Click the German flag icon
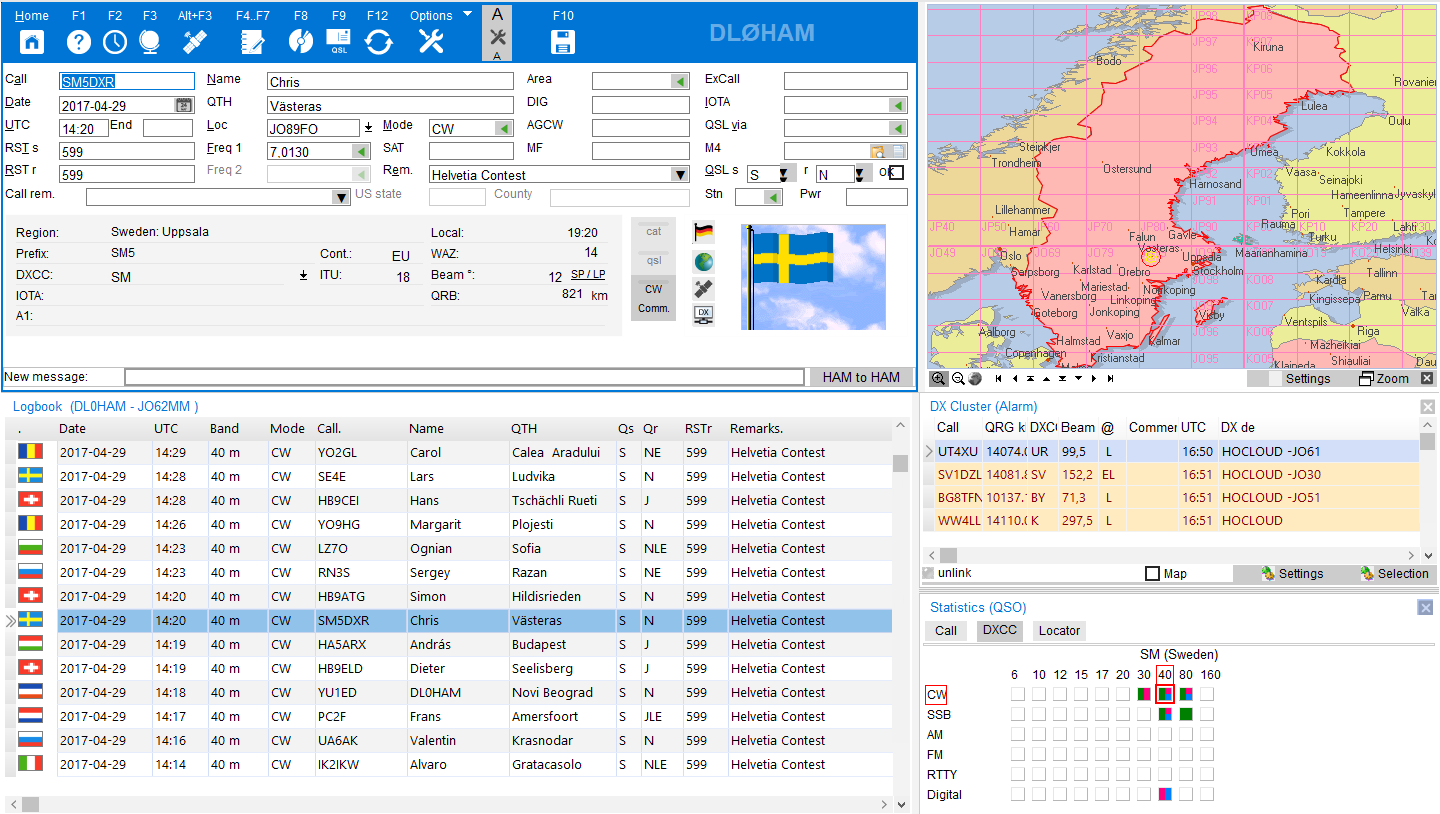Viewport: 1440px width, 814px height. pos(703,233)
